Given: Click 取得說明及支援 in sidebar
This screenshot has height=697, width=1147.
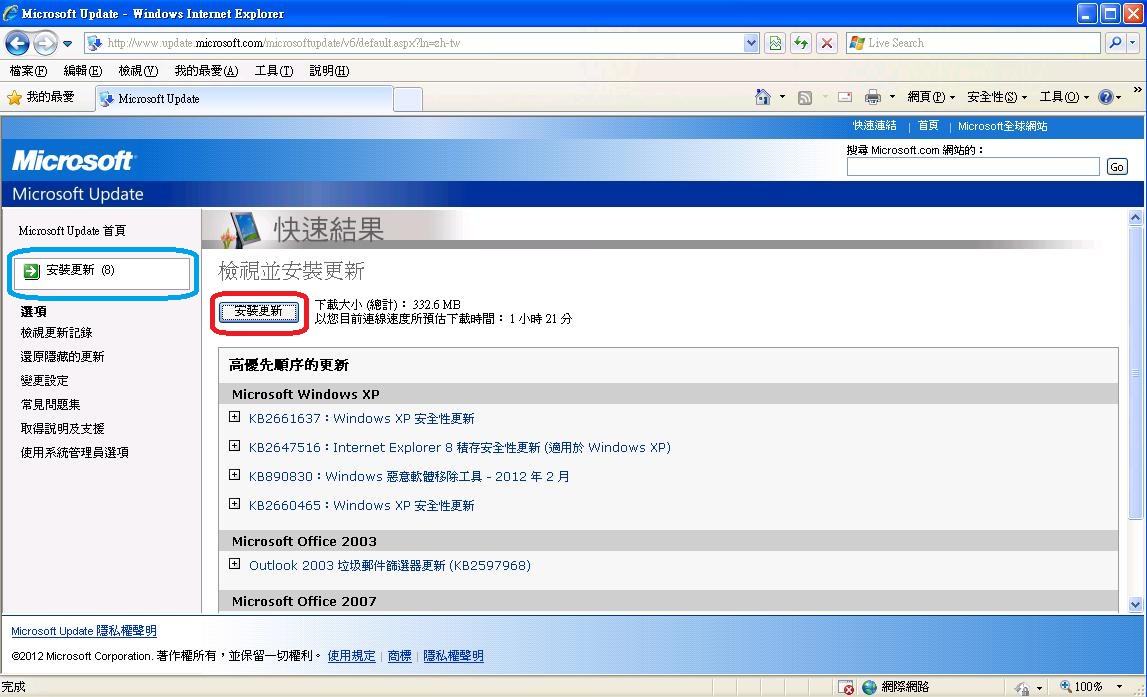Looking at the screenshot, I should (62, 429).
